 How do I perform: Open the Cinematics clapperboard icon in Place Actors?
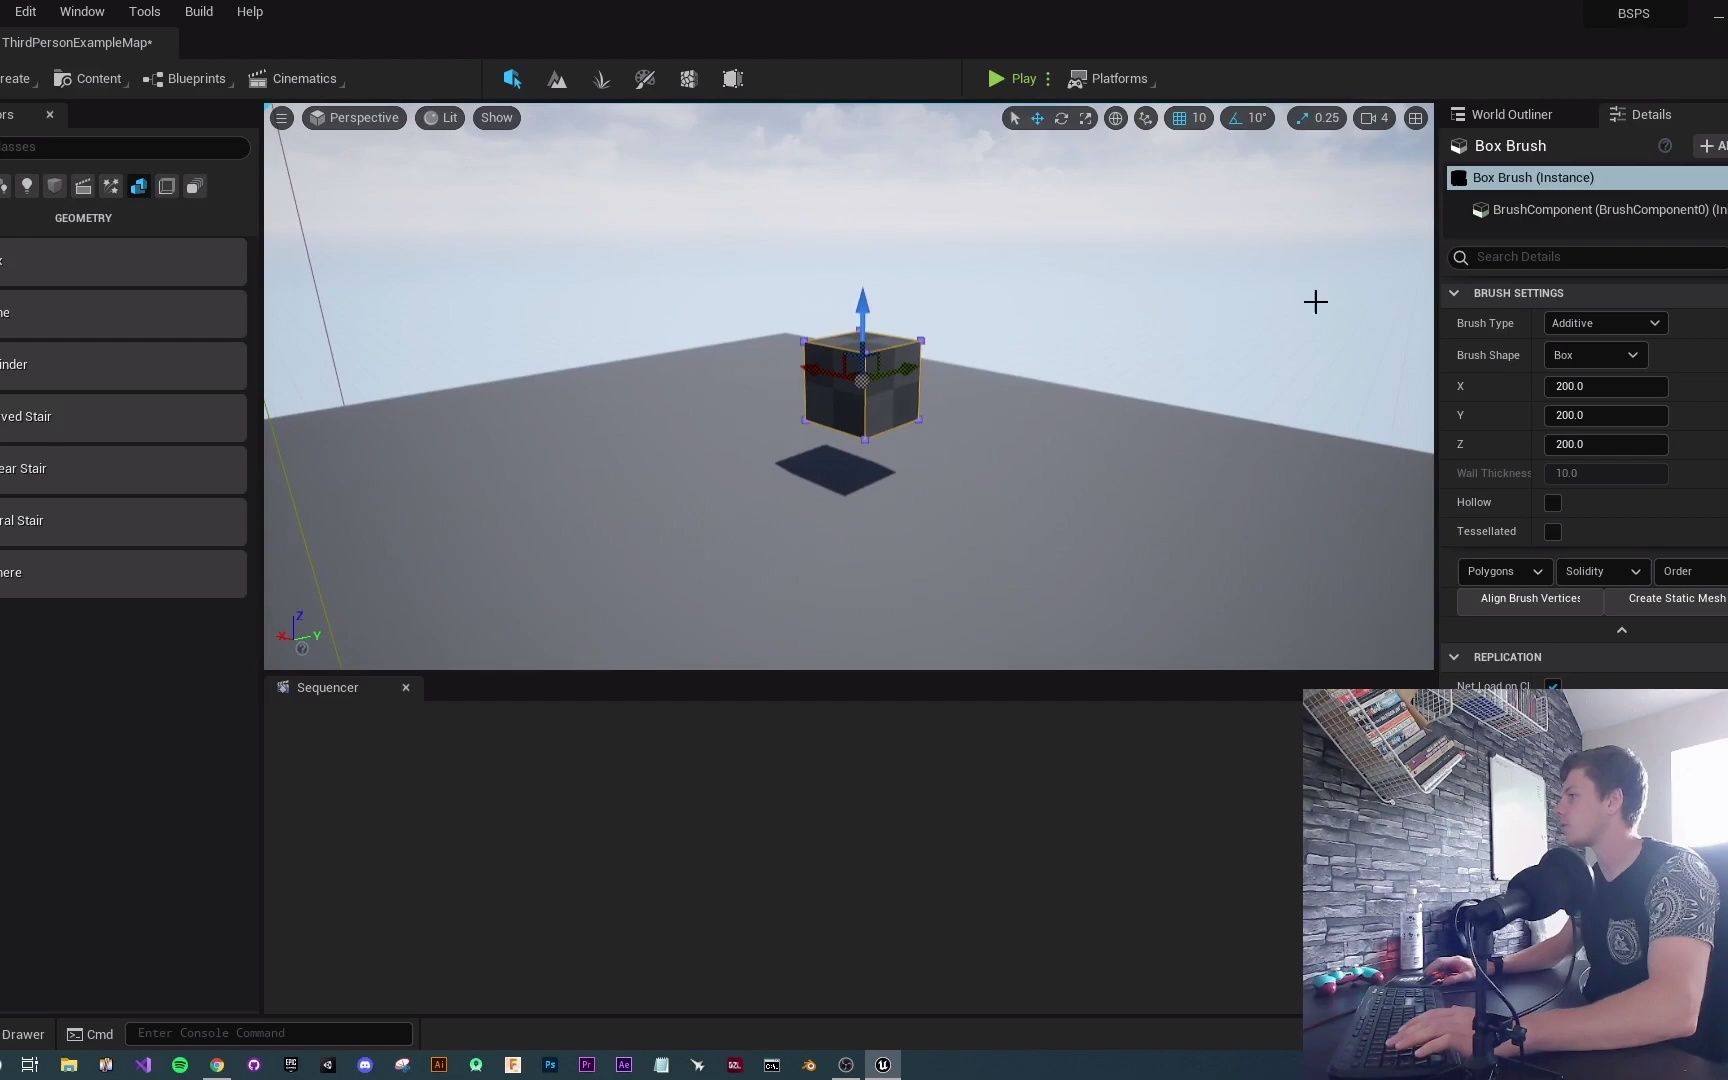83,186
